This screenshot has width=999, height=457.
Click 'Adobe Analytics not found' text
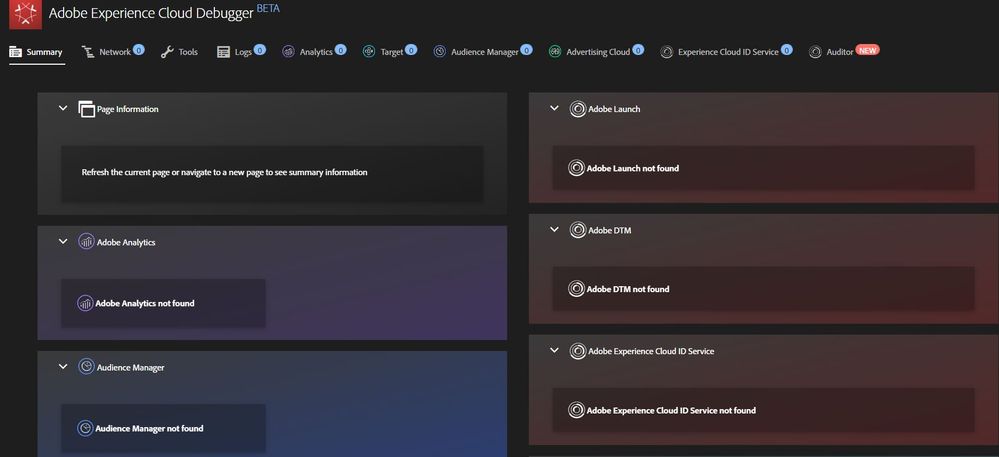[145, 303]
